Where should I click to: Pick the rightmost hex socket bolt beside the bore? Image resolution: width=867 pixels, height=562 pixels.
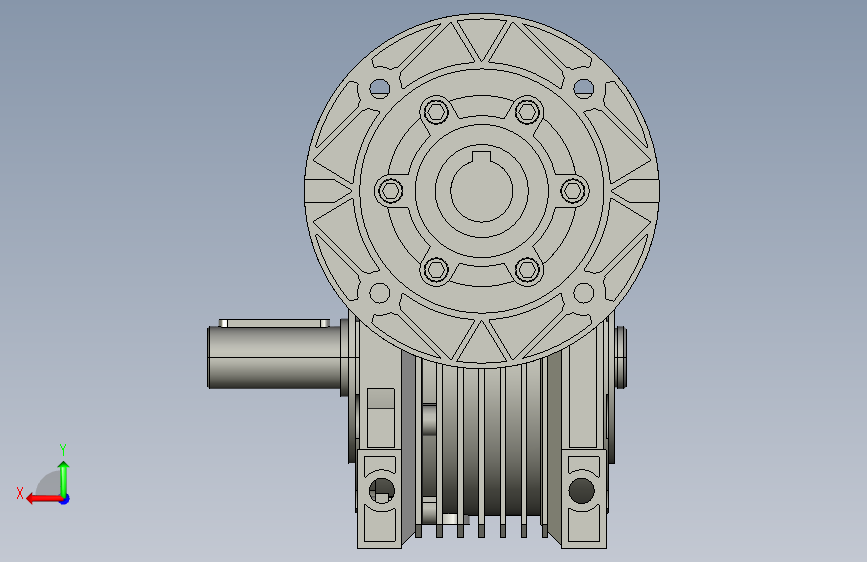click(573, 191)
